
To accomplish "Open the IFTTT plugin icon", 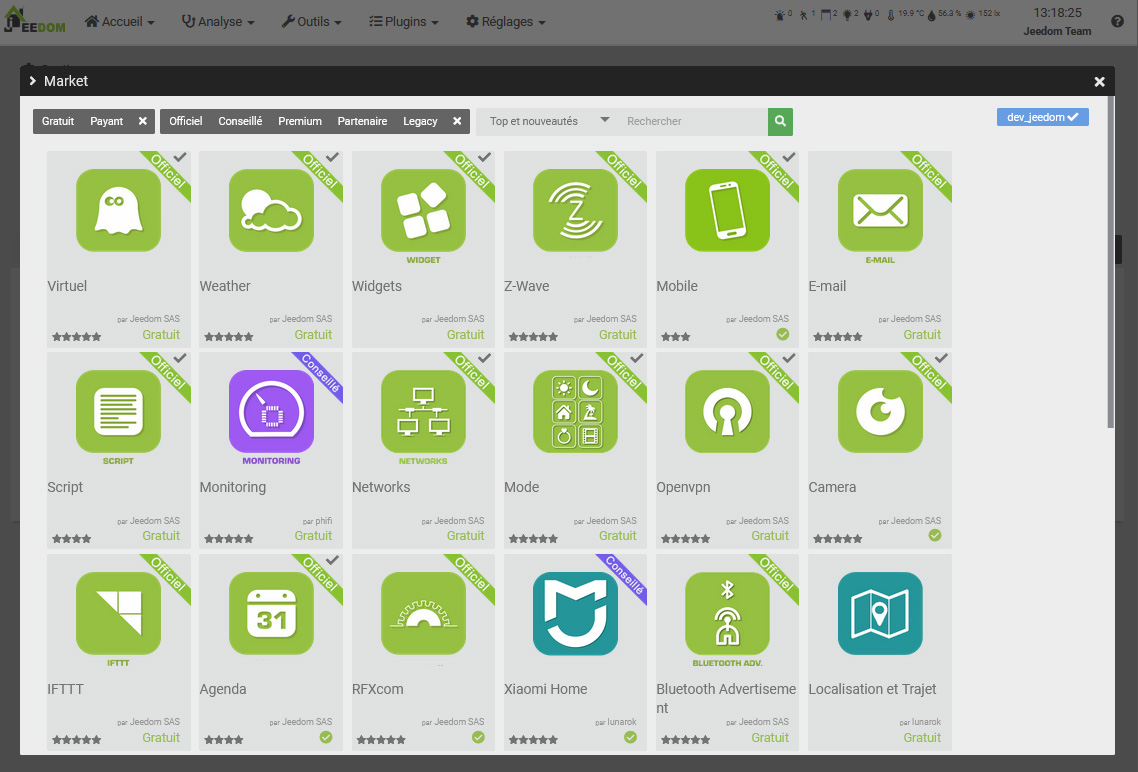I will (x=118, y=613).
